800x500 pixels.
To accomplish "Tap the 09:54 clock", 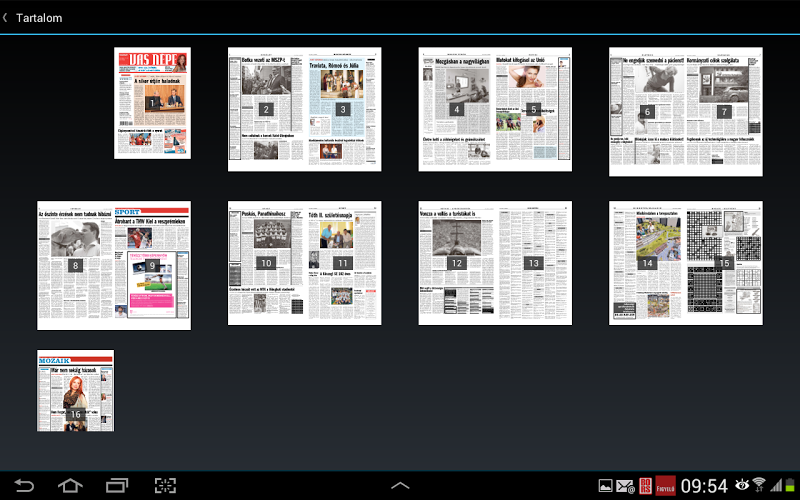I will click(704, 486).
